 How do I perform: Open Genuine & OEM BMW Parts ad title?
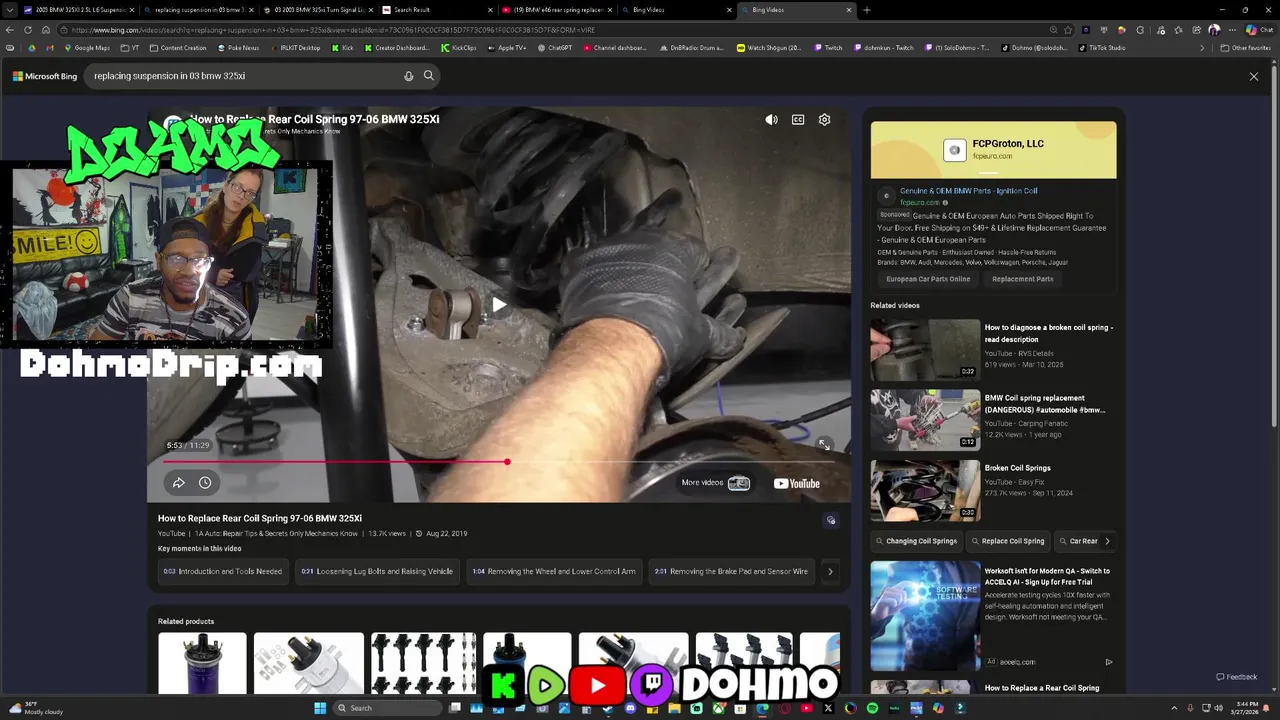point(968,191)
